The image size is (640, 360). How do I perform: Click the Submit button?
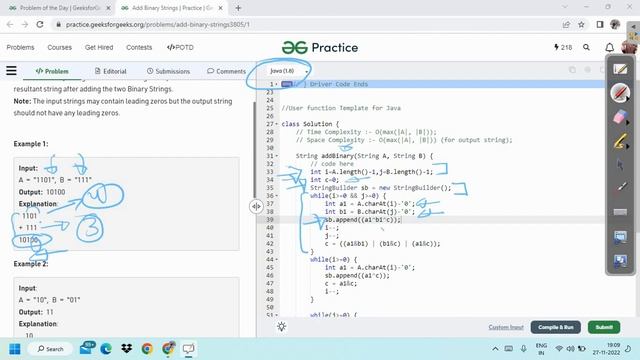pos(604,327)
